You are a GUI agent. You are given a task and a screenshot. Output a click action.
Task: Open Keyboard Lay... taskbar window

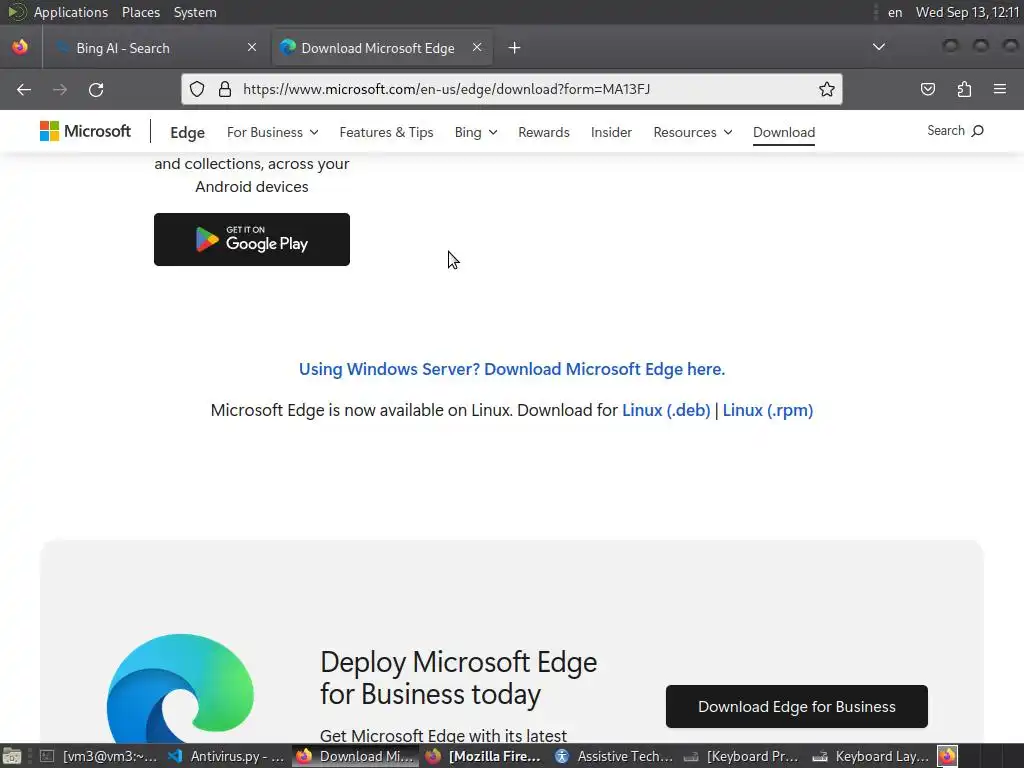[x=871, y=756]
